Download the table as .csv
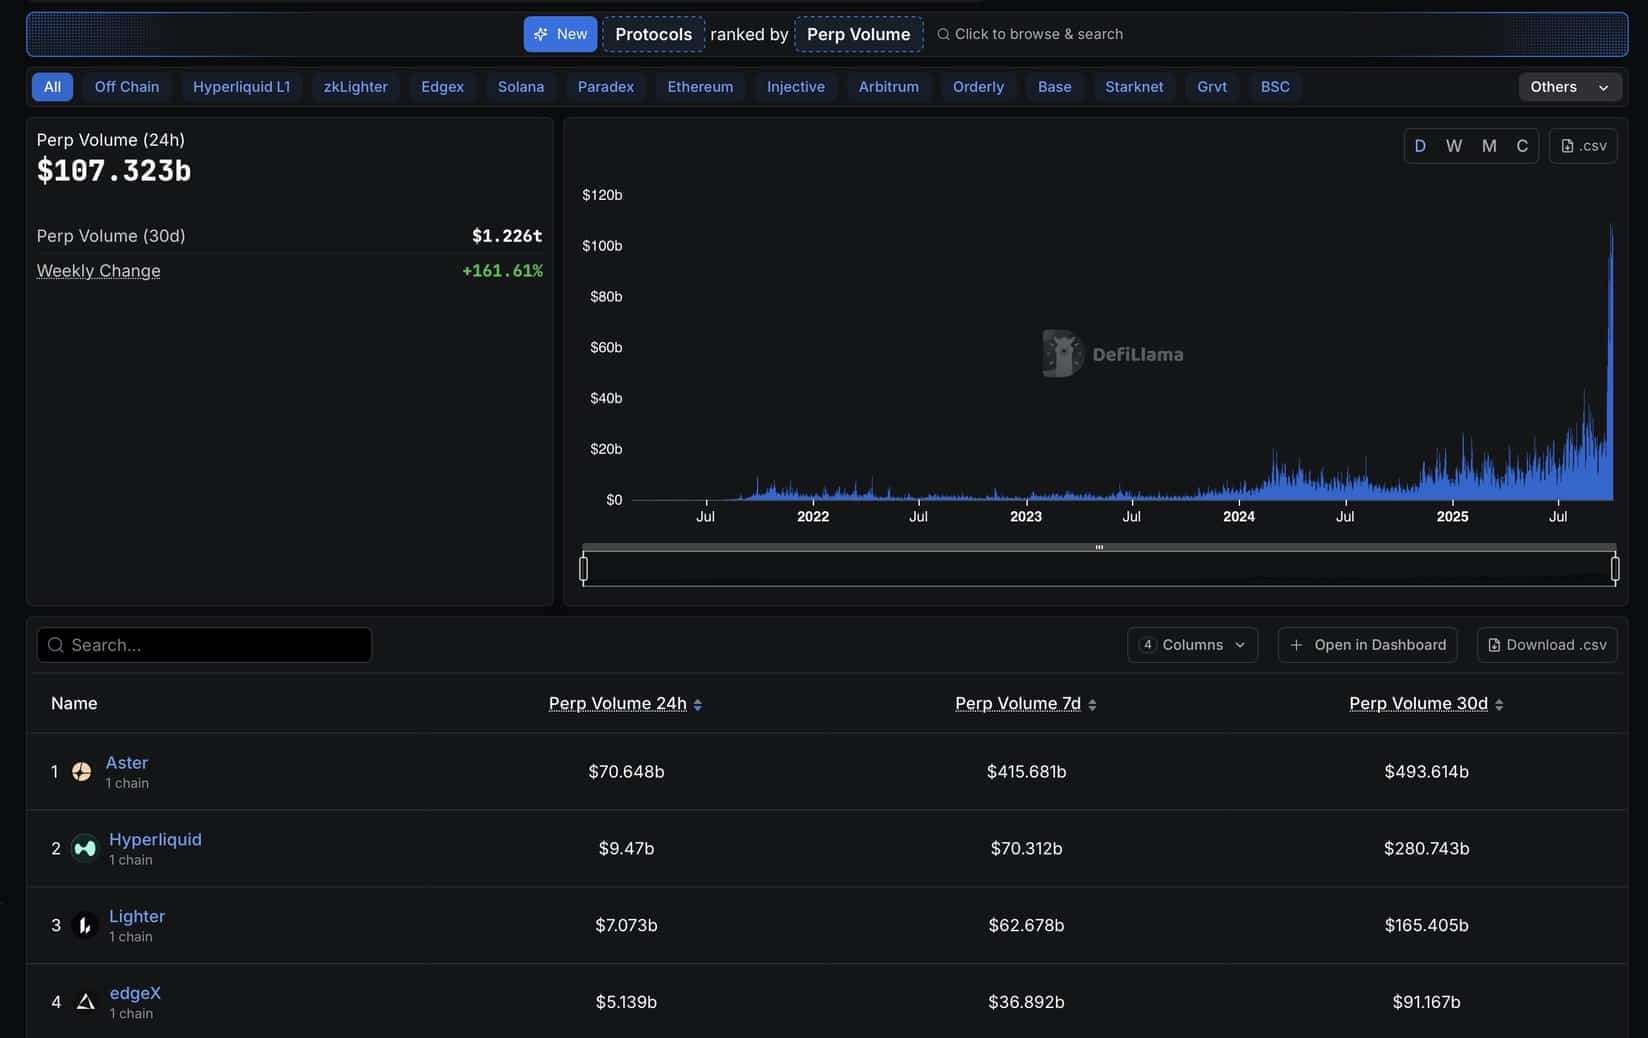Viewport: 1648px width, 1038px height. click(x=1547, y=645)
